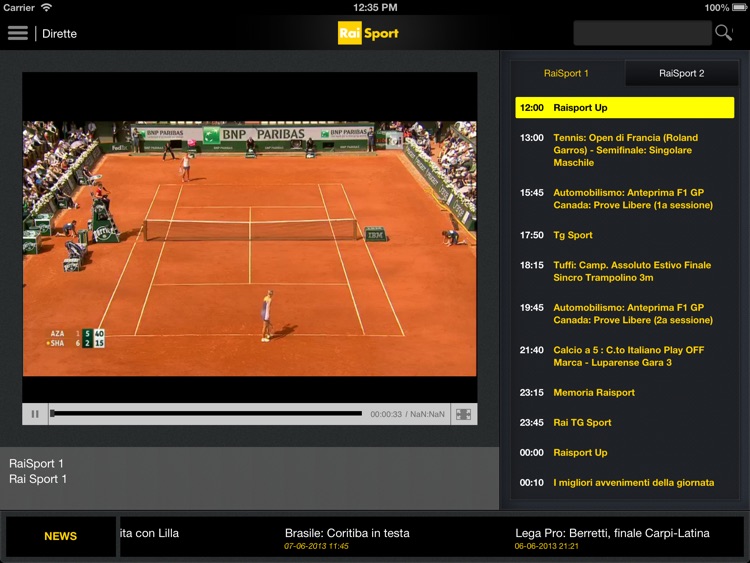Image resolution: width=750 pixels, height=563 pixels.
Task: Open the 12:00 Raisport Up program
Action: (x=624, y=108)
